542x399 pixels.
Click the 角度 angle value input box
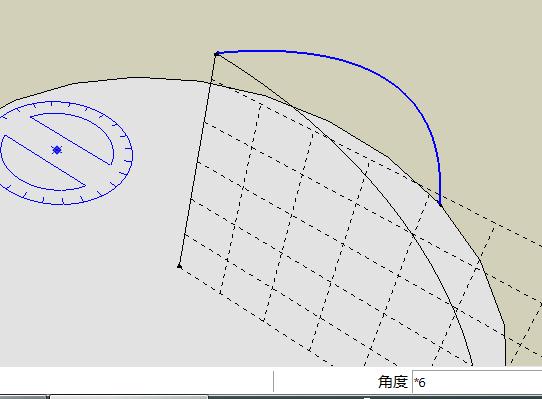(x=477, y=382)
